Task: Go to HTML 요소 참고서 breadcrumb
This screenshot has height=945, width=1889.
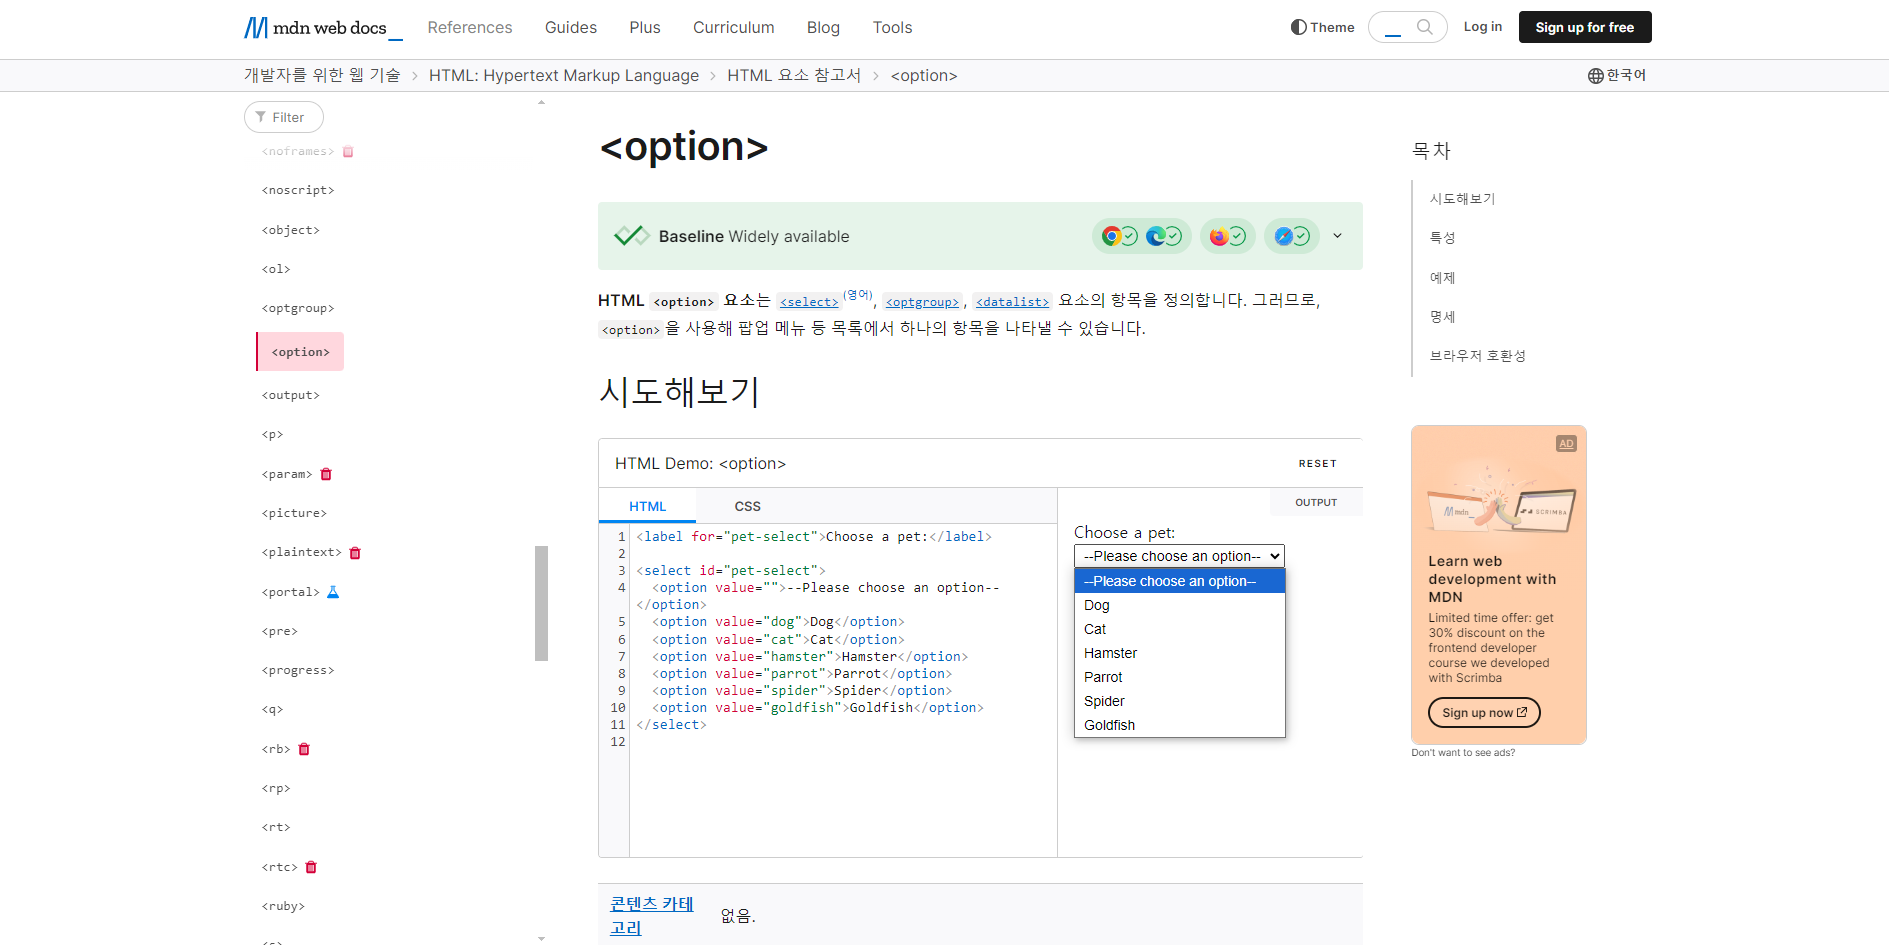Action: point(794,76)
